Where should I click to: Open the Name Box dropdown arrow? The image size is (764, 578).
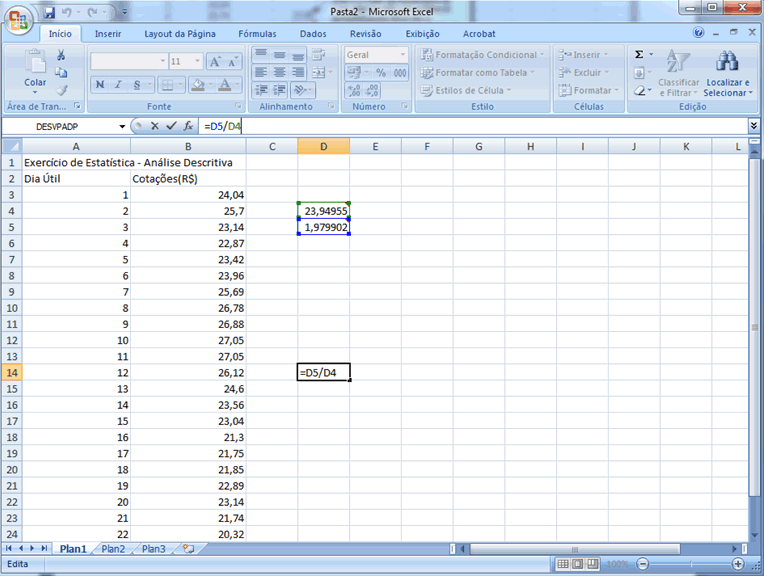point(122,126)
